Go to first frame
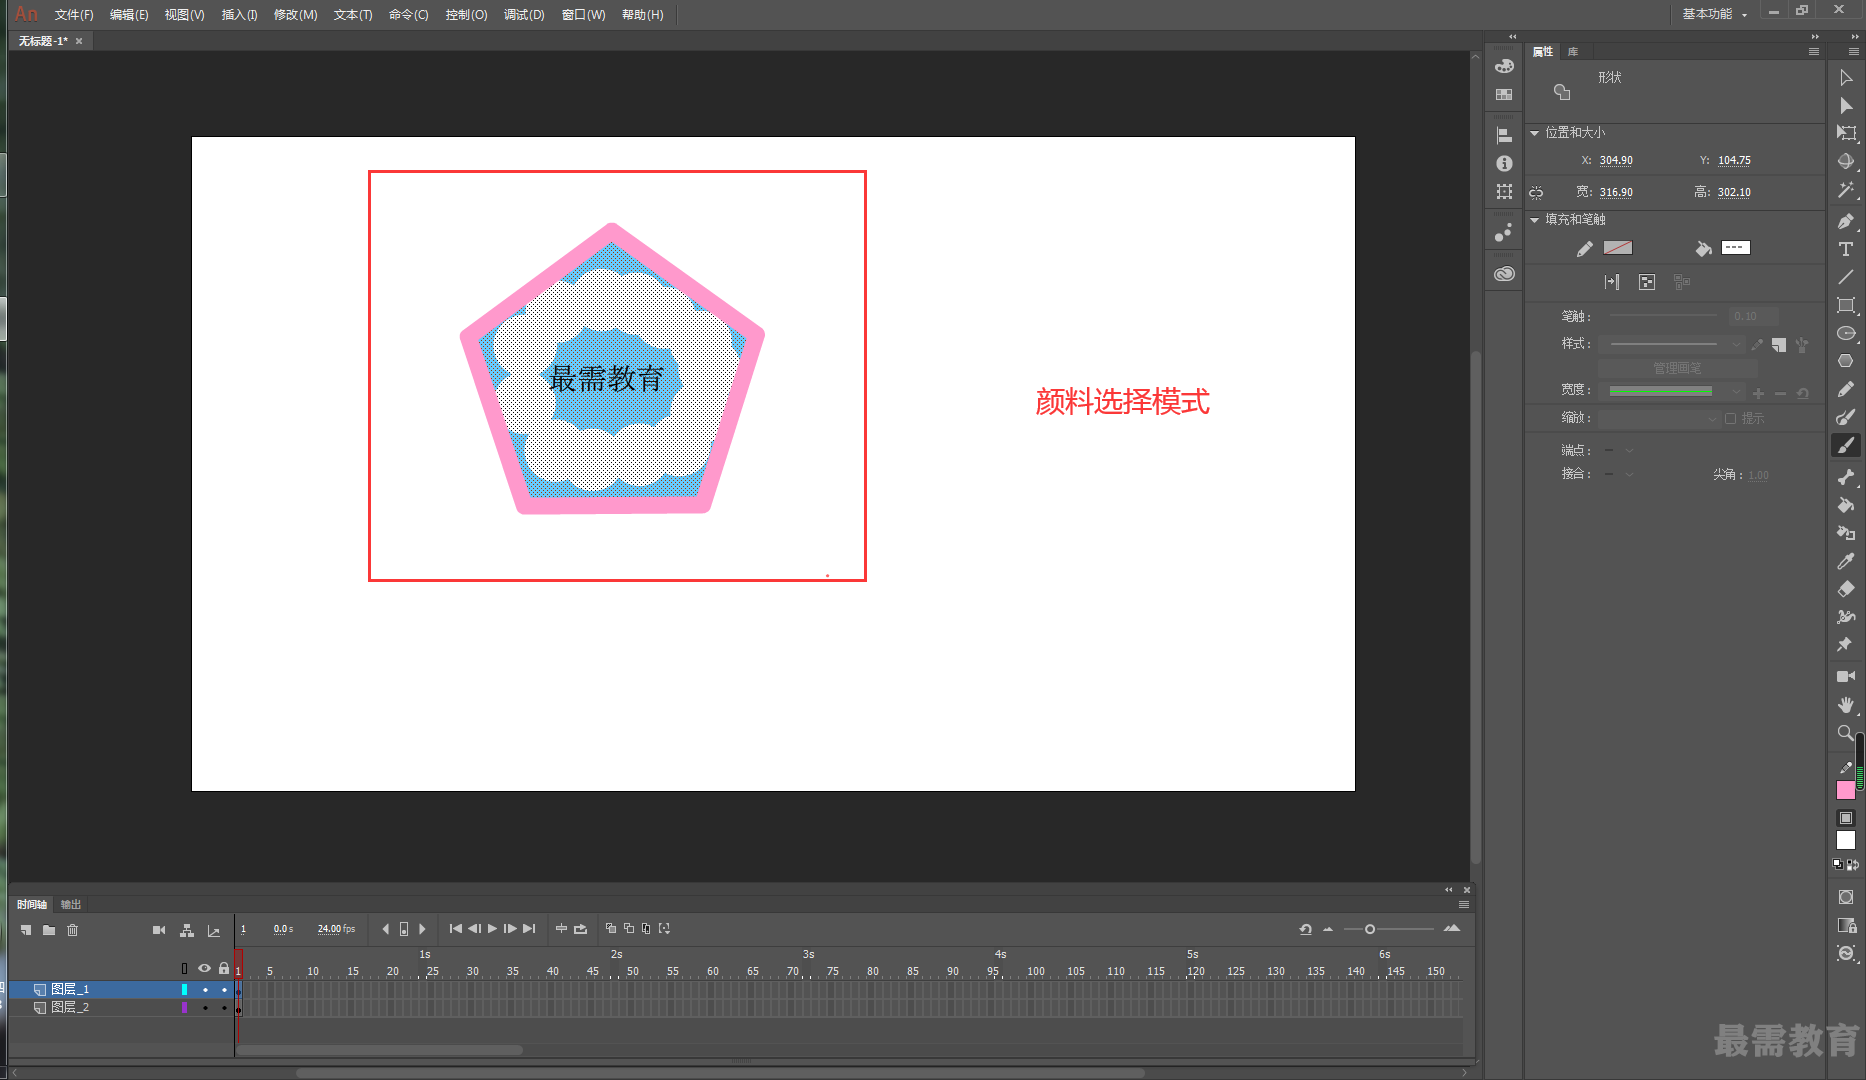 [x=455, y=929]
